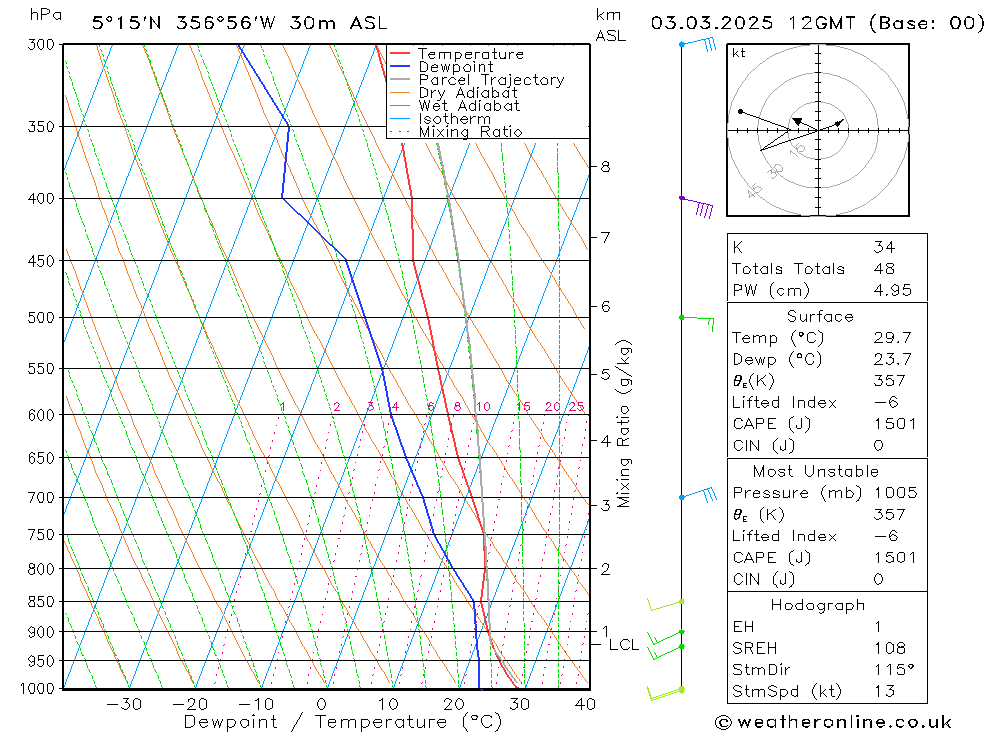Click the Totals Totals value 48
The width and height of the screenshot is (1000, 733).
885,269
